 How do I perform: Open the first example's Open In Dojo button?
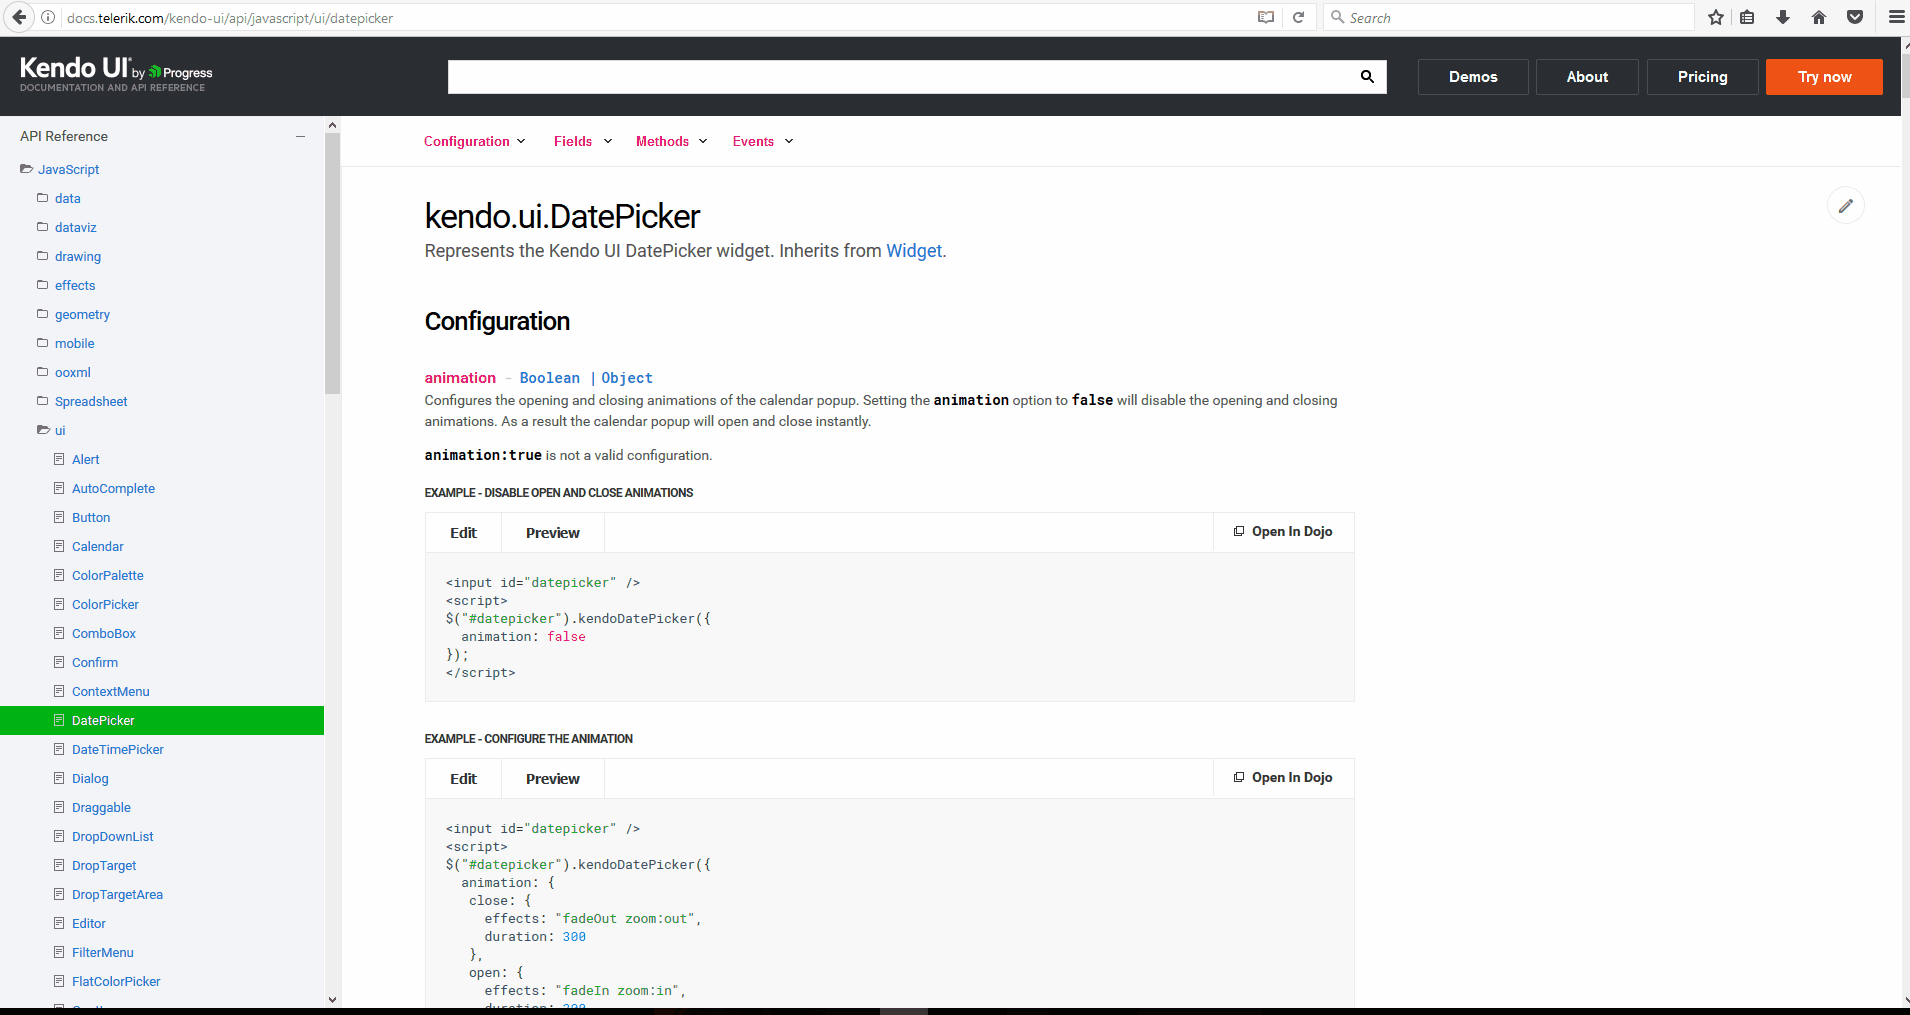point(1283,532)
